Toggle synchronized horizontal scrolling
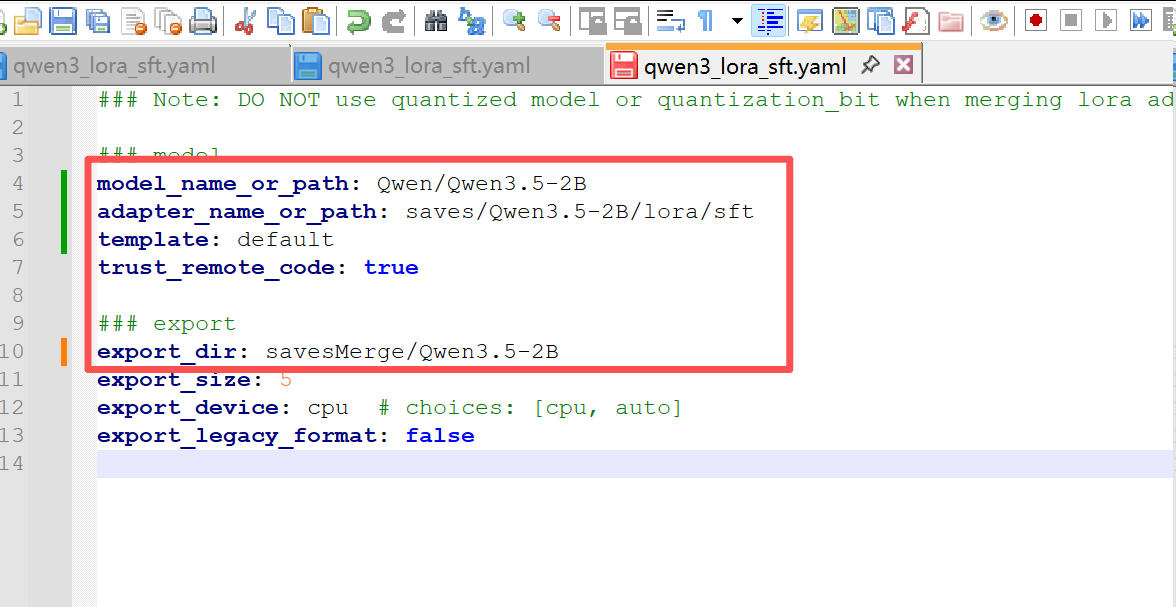 [628, 20]
